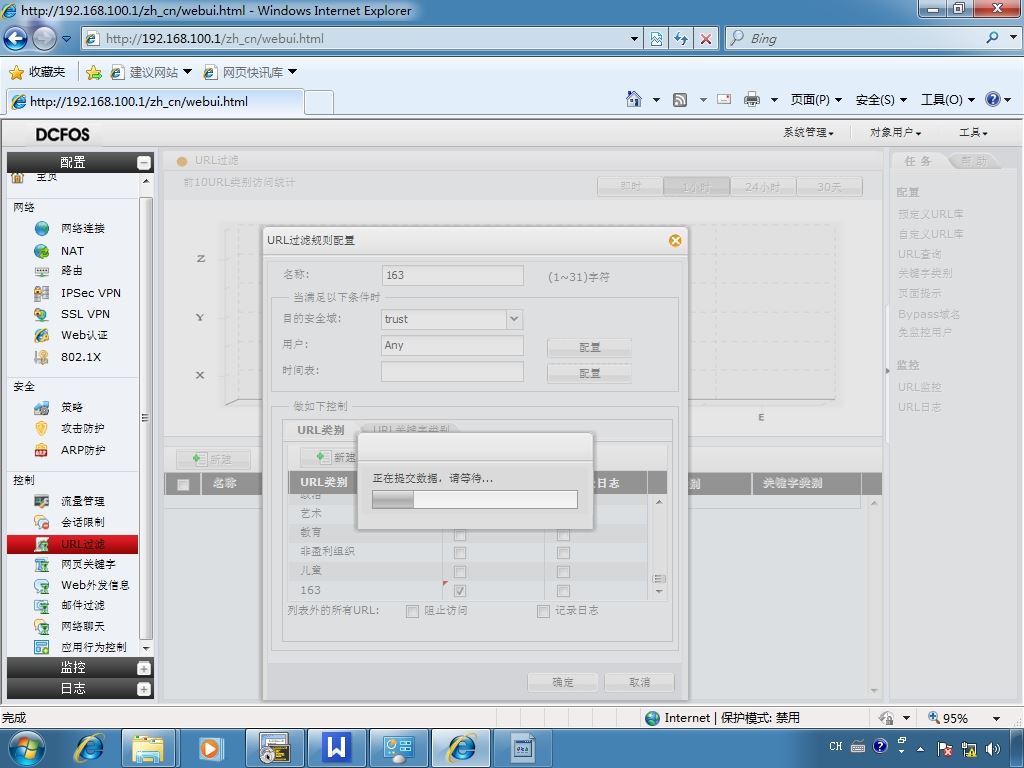Select the 30天 time range tab
Viewport: 1024px width, 768px height.
pos(829,187)
